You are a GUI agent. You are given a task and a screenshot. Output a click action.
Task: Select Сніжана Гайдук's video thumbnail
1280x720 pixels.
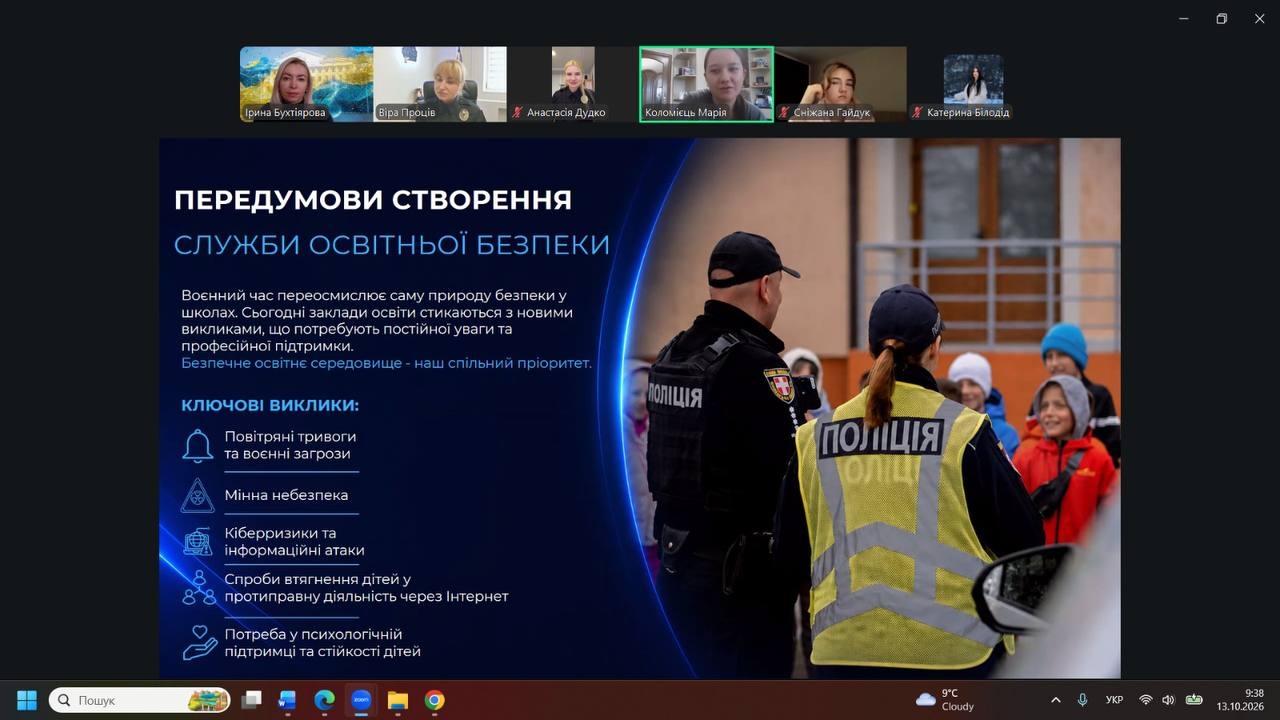pos(840,84)
